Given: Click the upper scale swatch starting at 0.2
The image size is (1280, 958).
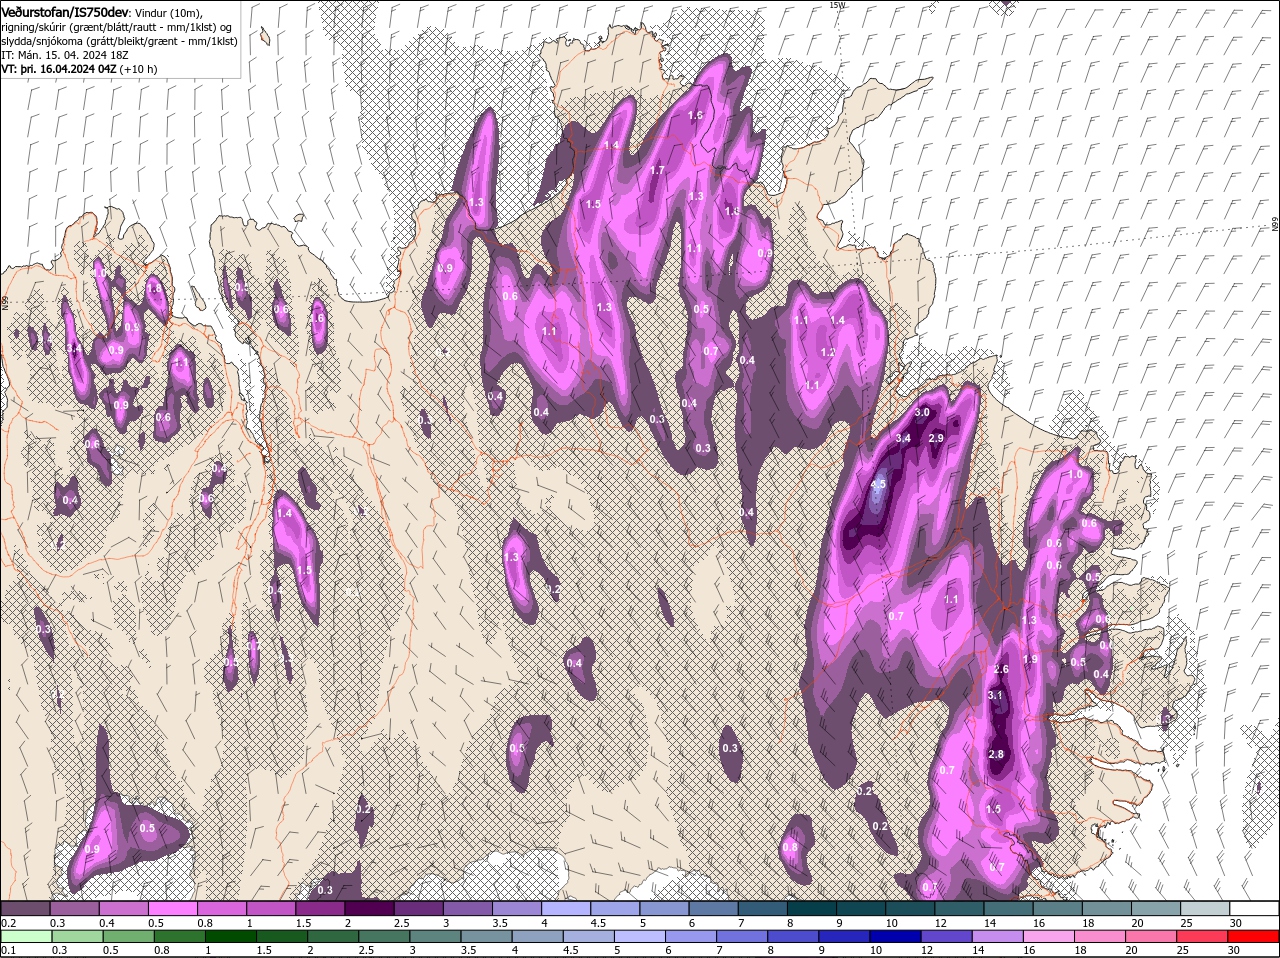Looking at the screenshot, I should point(25,908).
